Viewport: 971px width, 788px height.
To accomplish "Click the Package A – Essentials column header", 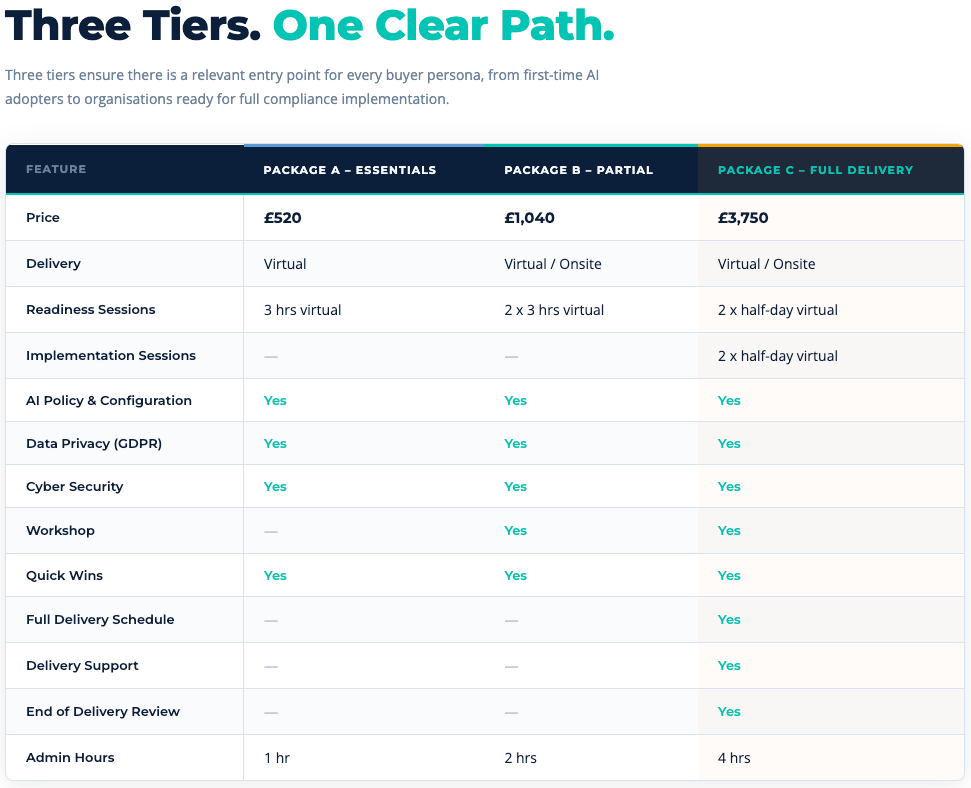I will (349, 170).
